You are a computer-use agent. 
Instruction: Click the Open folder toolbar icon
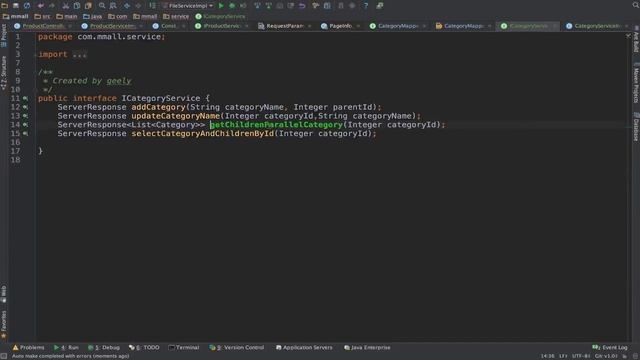(x=4, y=6)
